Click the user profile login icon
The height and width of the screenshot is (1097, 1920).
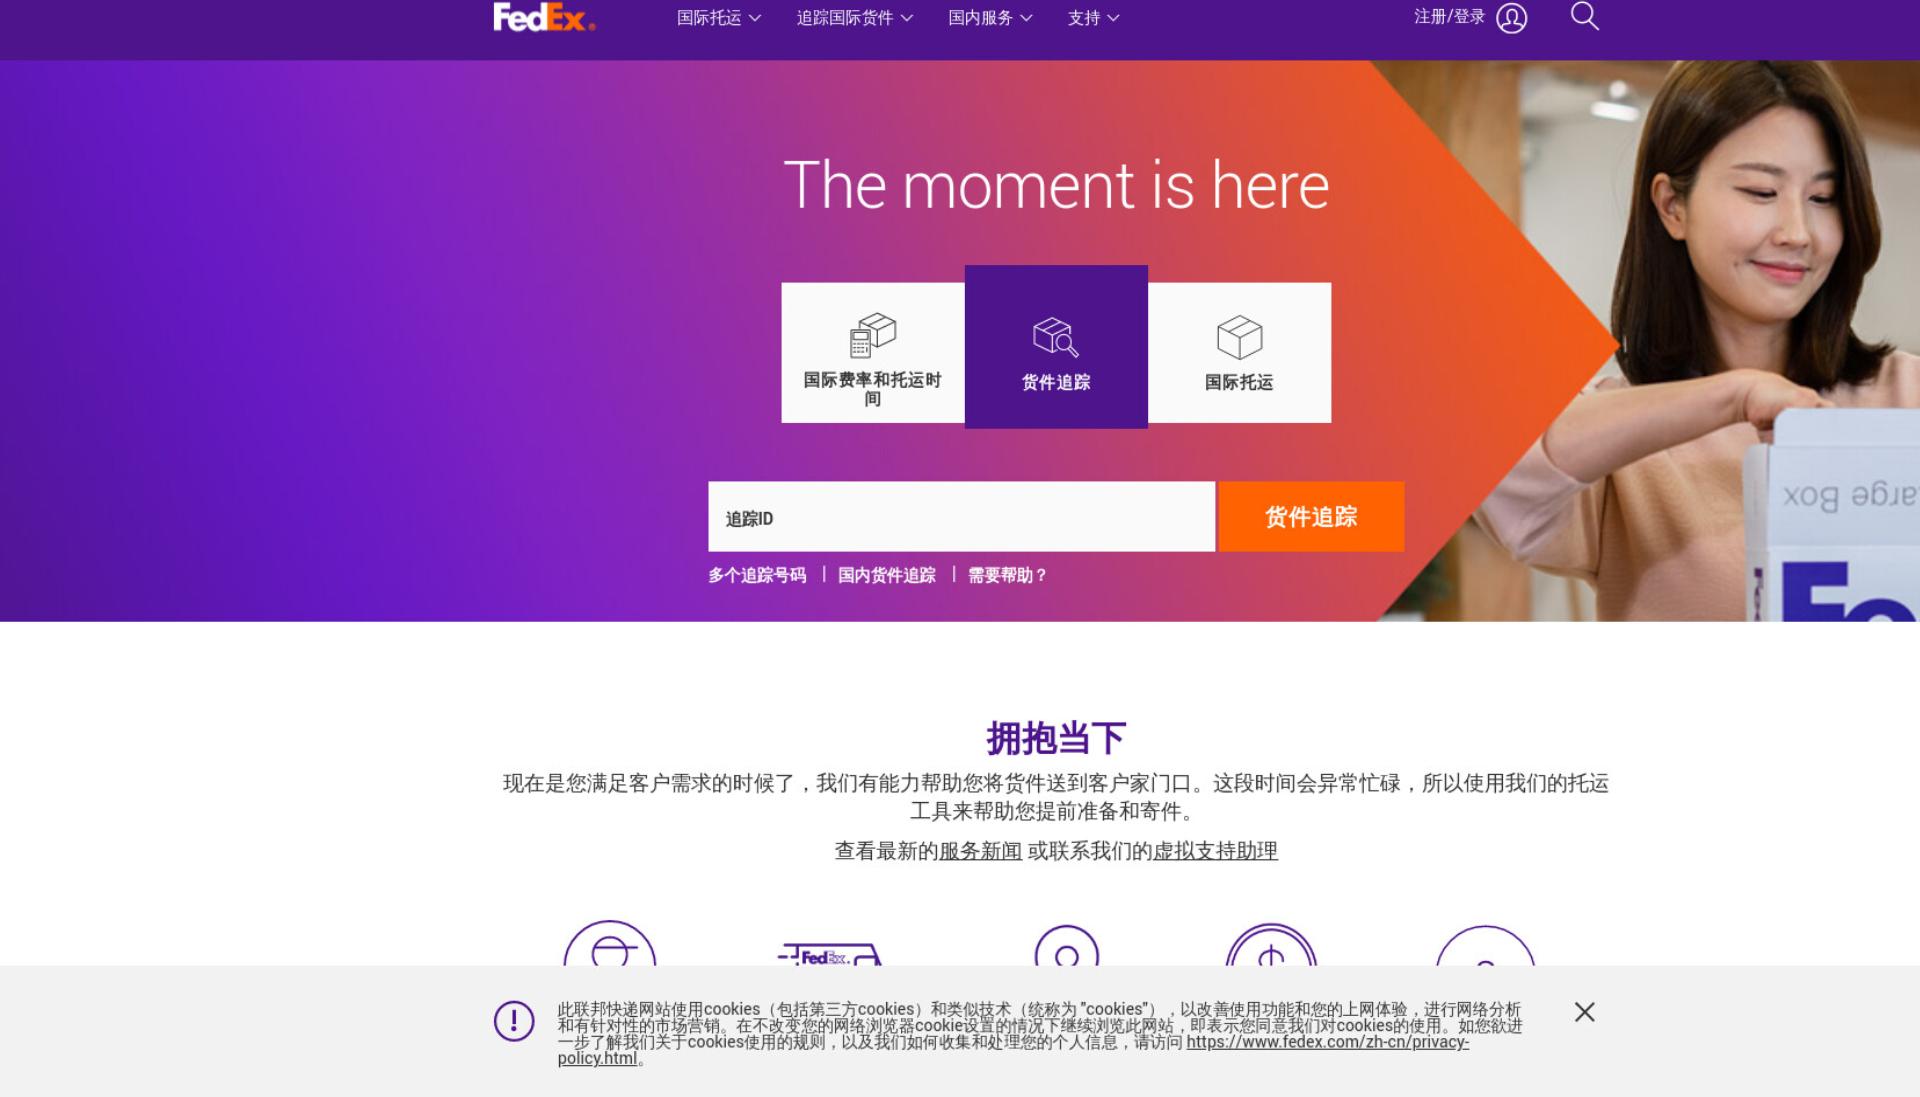tap(1511, 18)
